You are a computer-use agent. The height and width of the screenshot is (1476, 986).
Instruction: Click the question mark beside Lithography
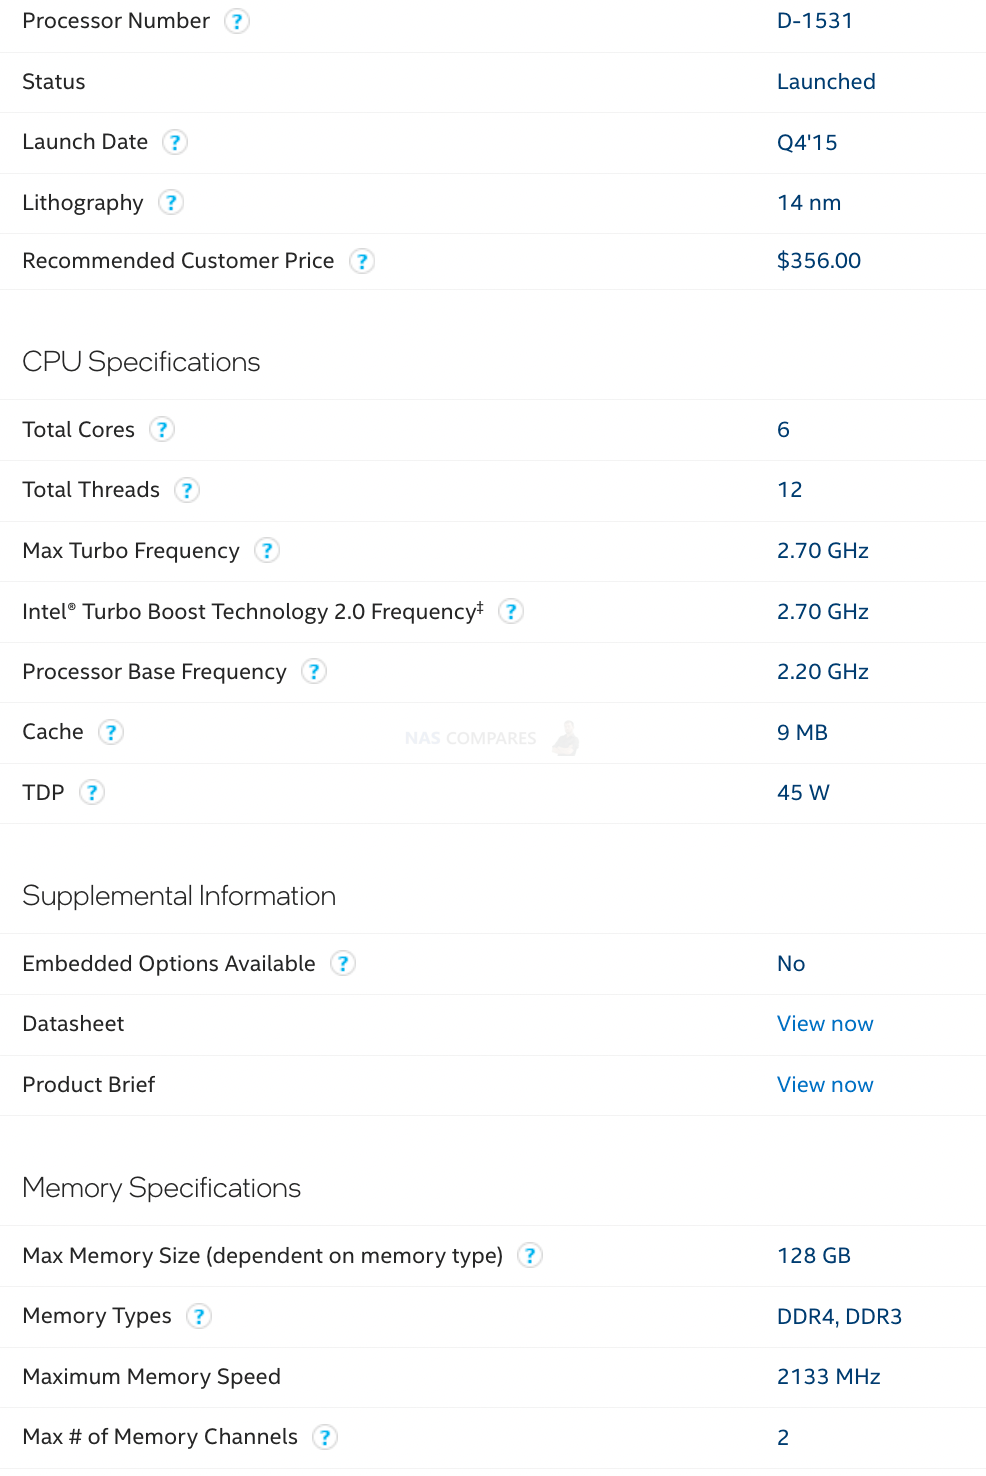coord(171,203)
